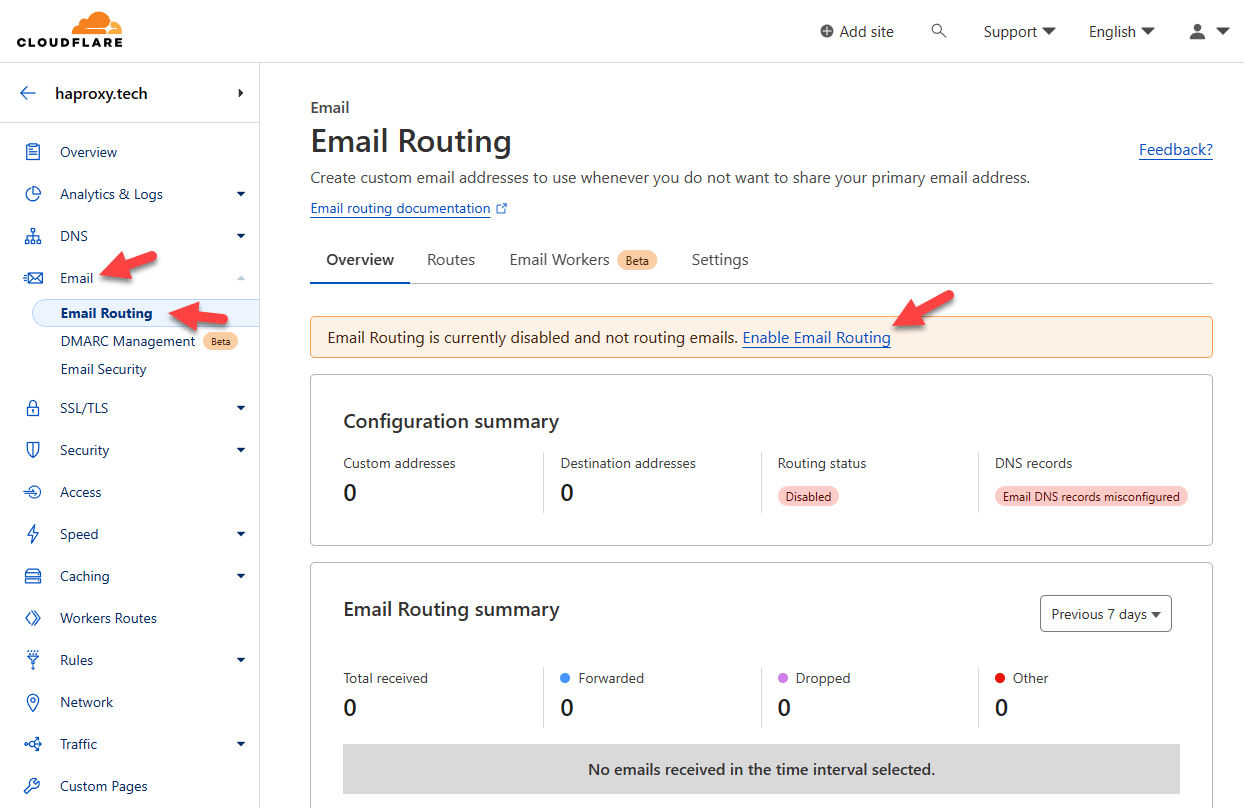Switch to the Settings tab

(720, 260)
